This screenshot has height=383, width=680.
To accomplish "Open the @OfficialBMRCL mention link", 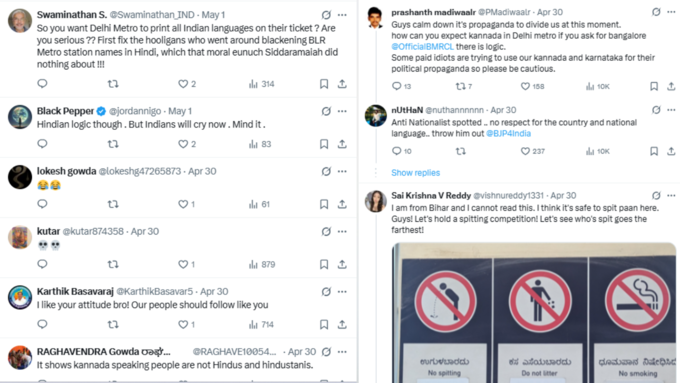I will point(422,47).
